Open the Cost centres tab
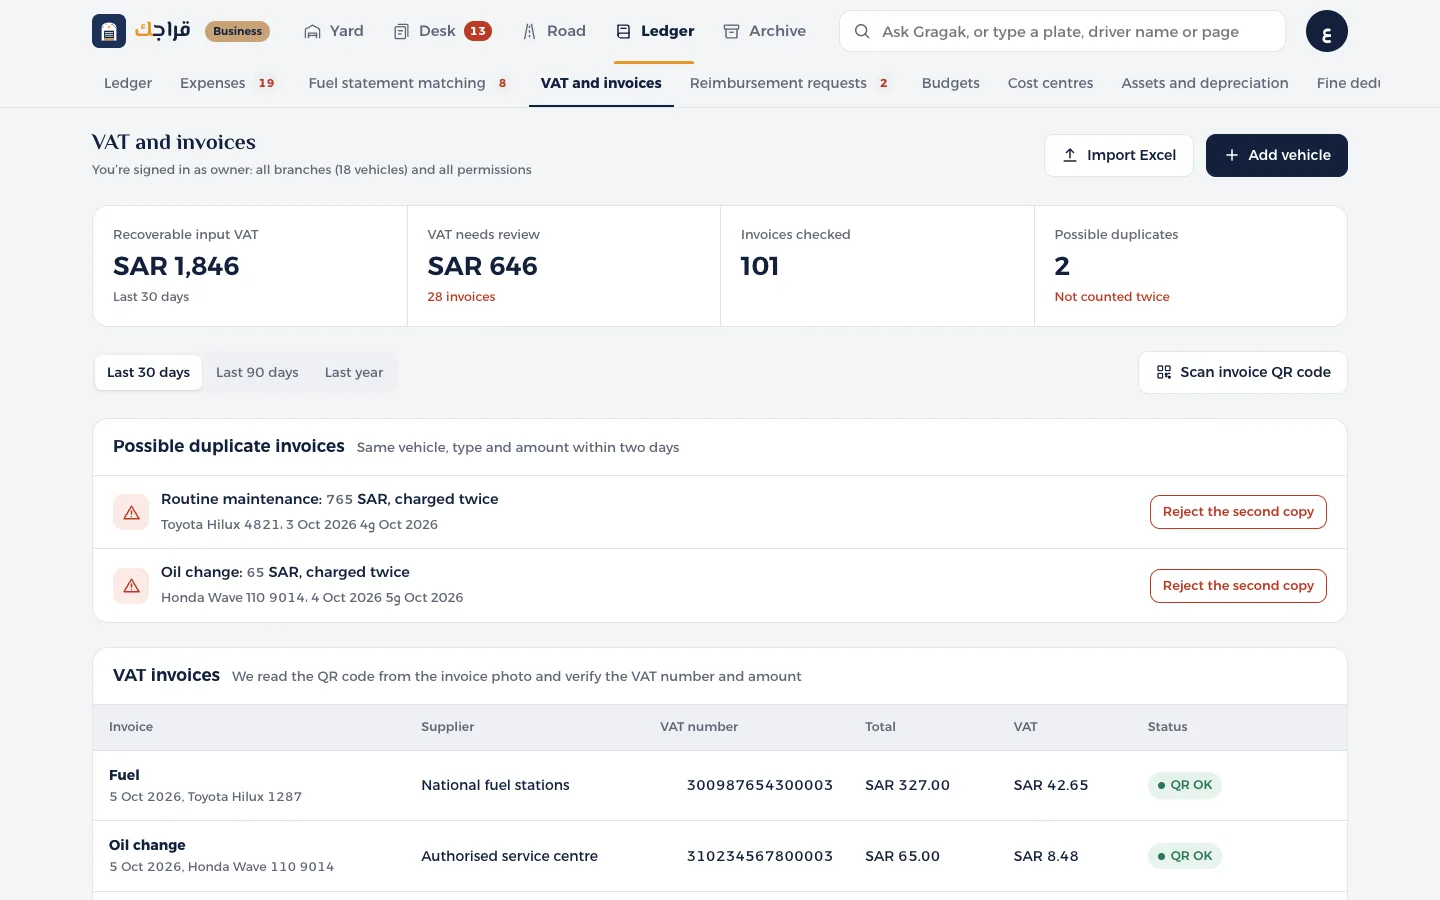The image size is (1440, 900). [x=1051, y=83]
